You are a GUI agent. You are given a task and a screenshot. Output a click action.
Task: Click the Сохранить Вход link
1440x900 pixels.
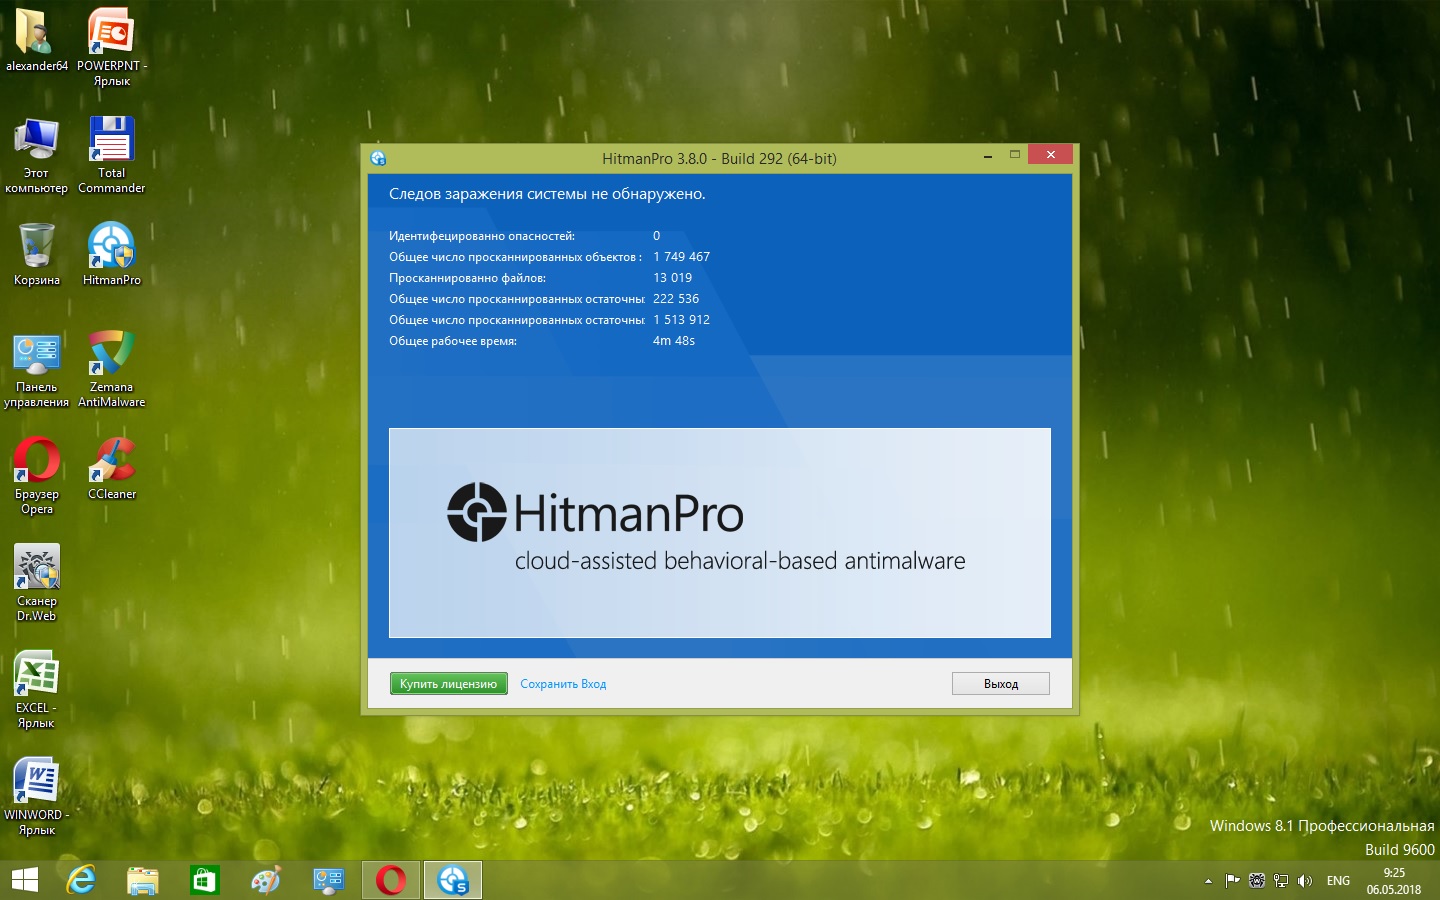click(x=563, y=684)
